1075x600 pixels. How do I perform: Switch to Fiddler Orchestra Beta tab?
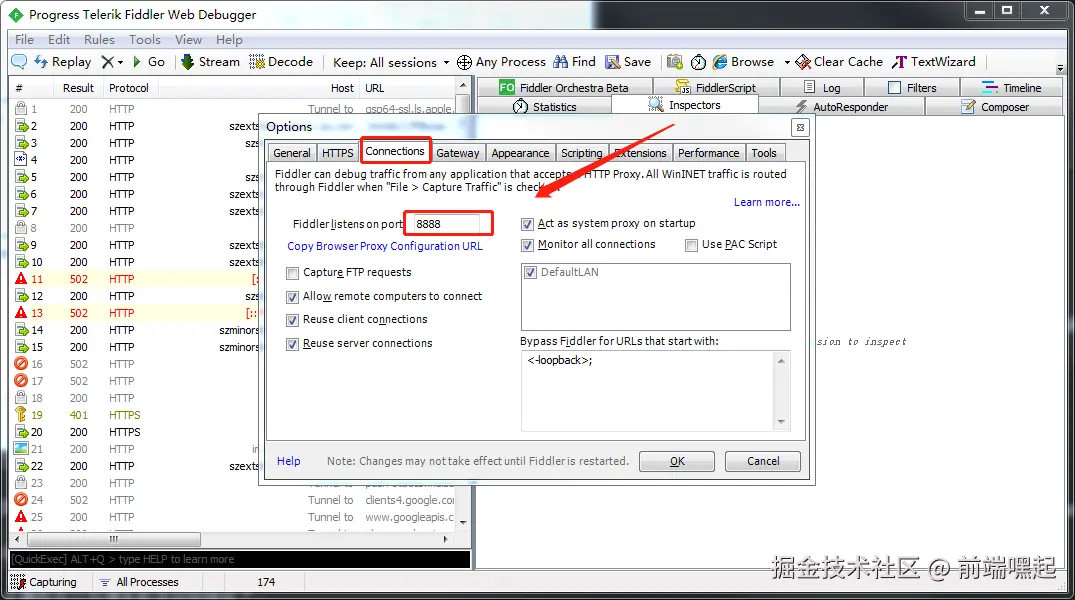[564, 87]
